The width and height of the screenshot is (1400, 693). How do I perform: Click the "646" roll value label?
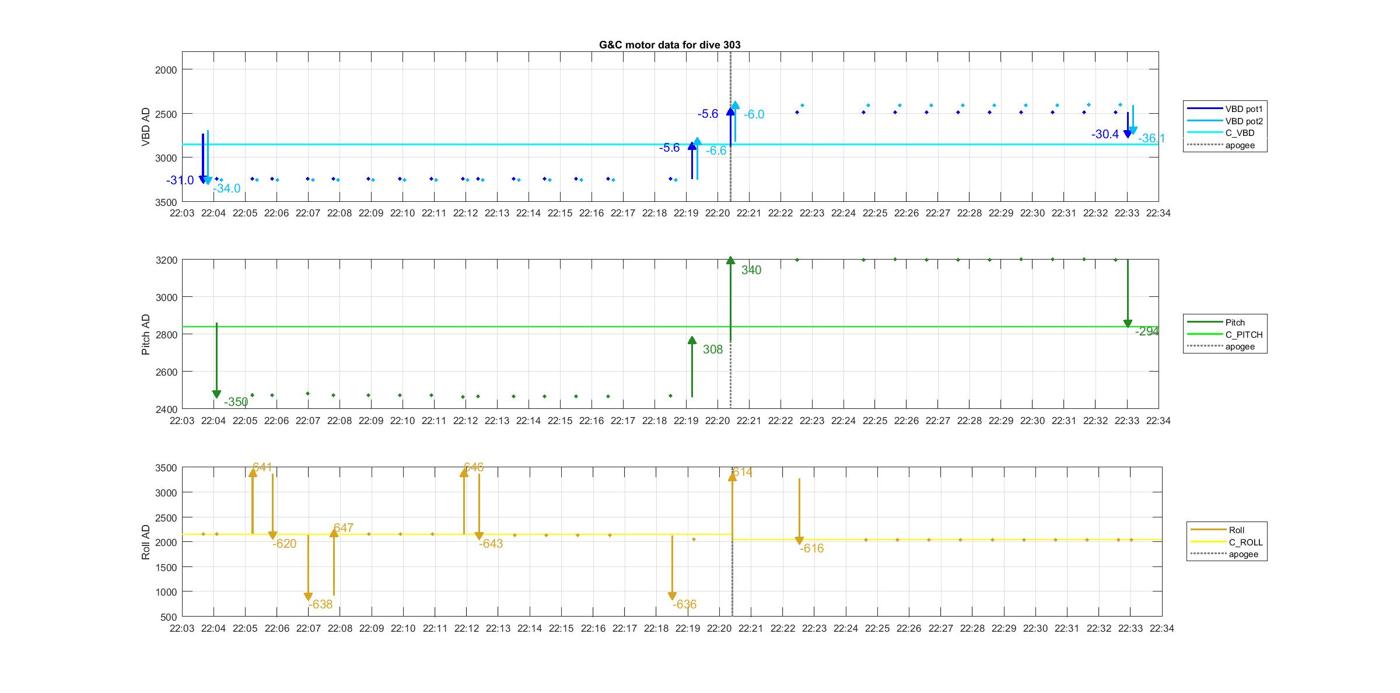(x=474, y=468)
